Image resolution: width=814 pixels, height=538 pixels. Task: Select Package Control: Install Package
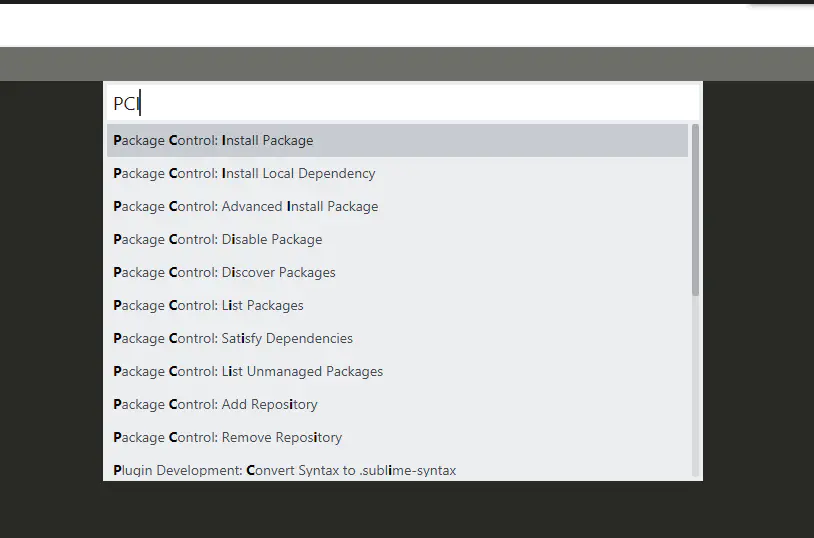[x=397, y=140]
